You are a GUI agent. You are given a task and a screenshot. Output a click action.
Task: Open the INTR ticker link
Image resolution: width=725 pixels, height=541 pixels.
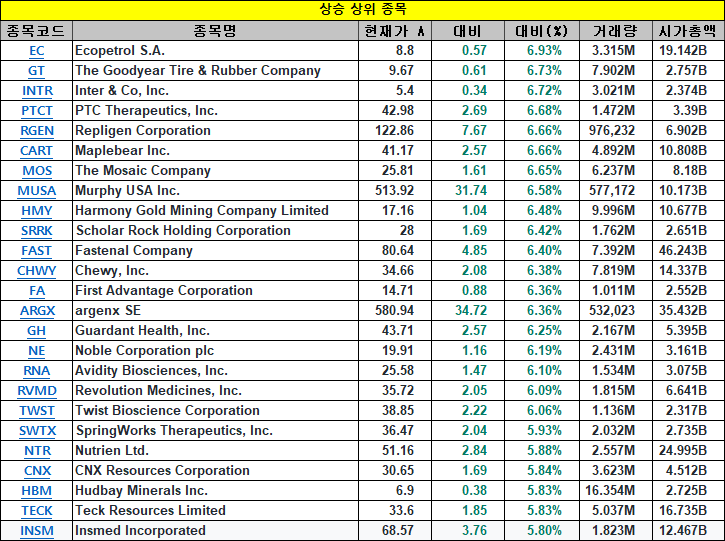coord(37,91)
